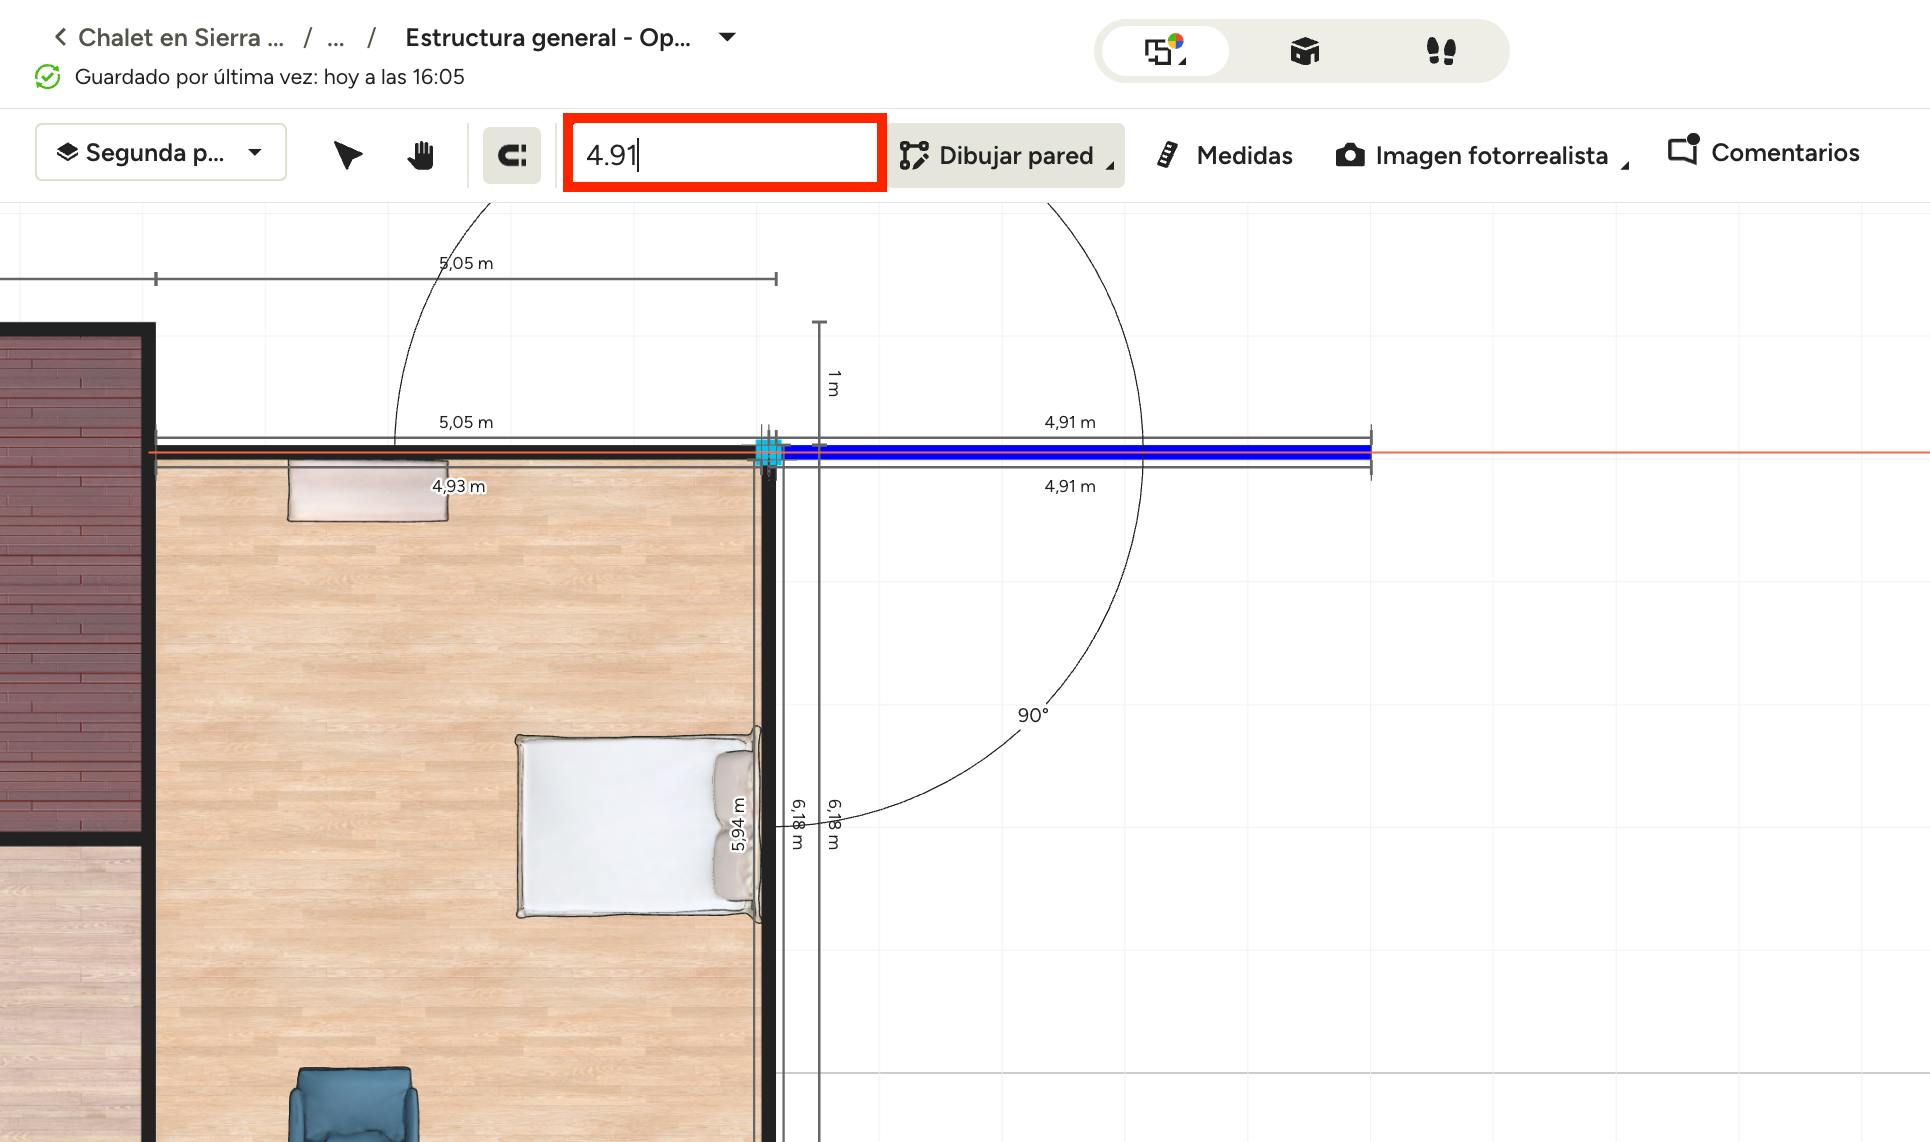This screenshot has height=1142, width=1930.
Task: Activate the hand pan tool
Action: (421, 155)
